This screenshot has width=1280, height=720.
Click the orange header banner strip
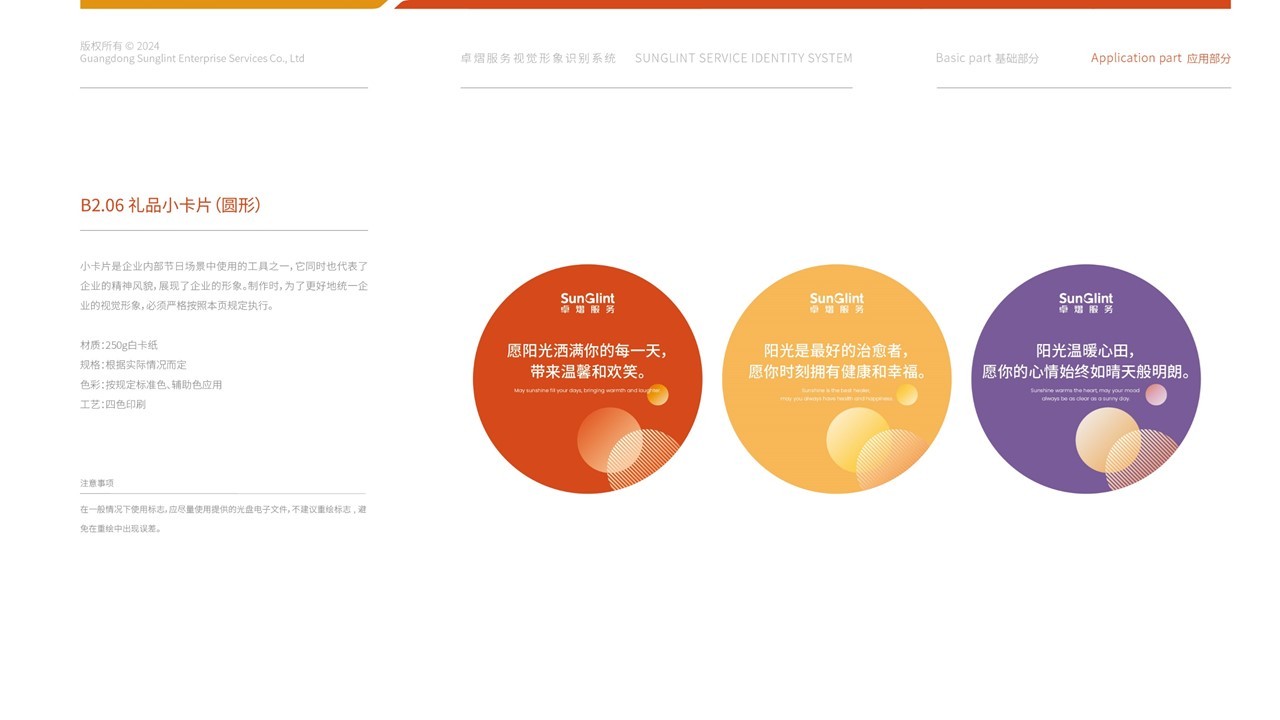(230, 4)
